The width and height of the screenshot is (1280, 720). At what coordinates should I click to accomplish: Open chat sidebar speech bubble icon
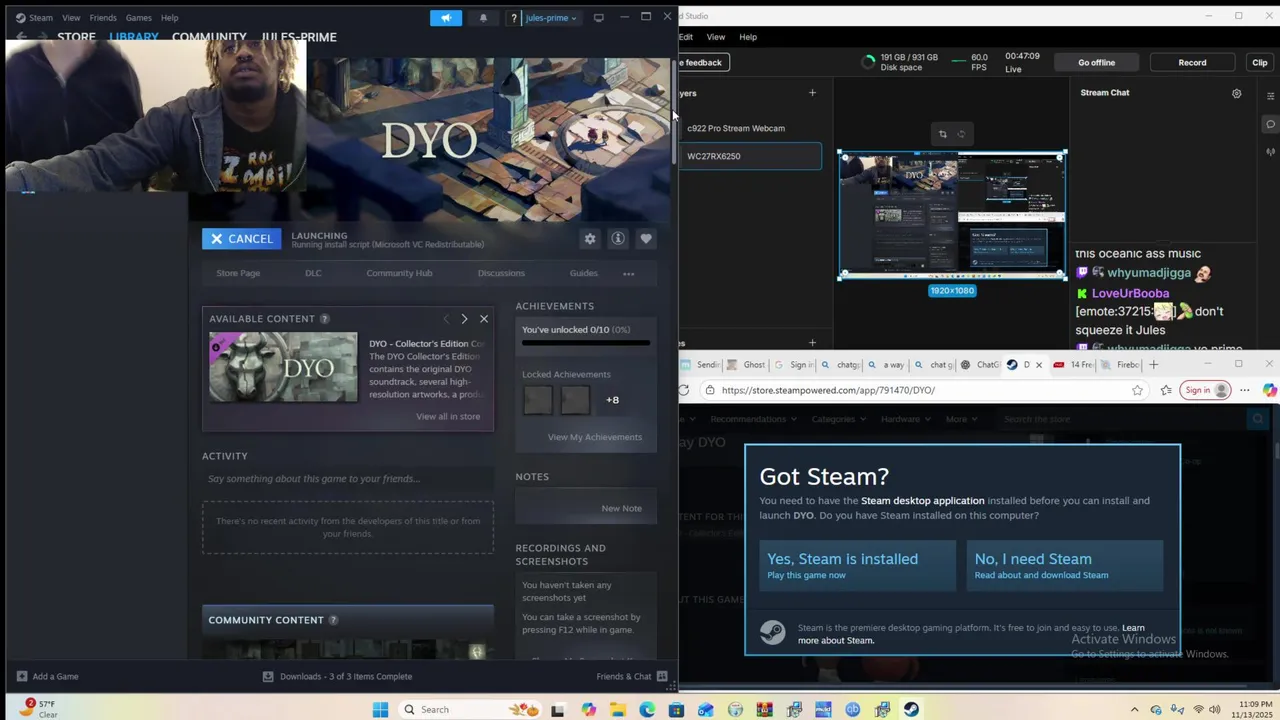1270,125
